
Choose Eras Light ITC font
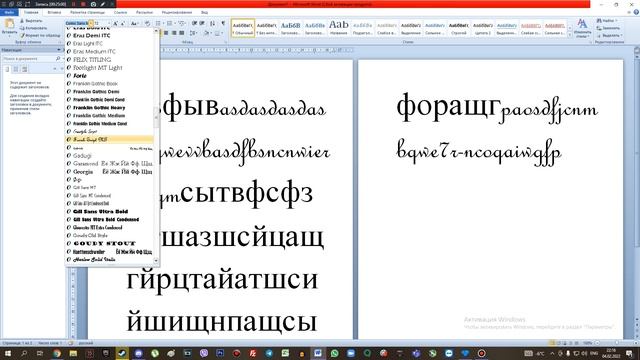pyautogui.click(x=109, y=43)
